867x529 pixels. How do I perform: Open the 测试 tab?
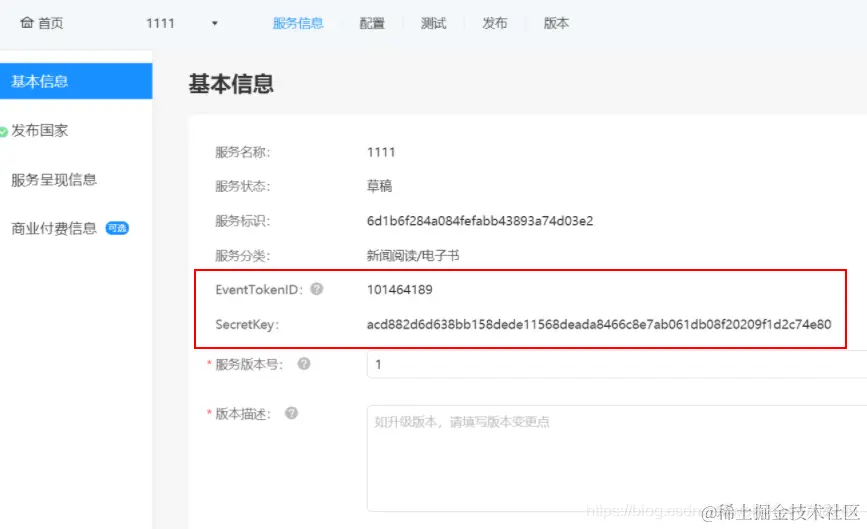tap(434, 23)
